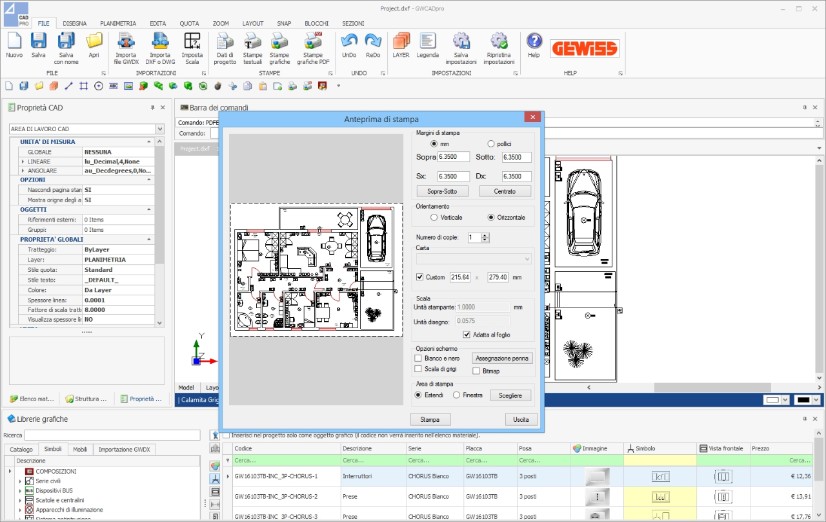Click Salva impostazioni gear icon
The image size is (826, 522).
coord(461,42)
